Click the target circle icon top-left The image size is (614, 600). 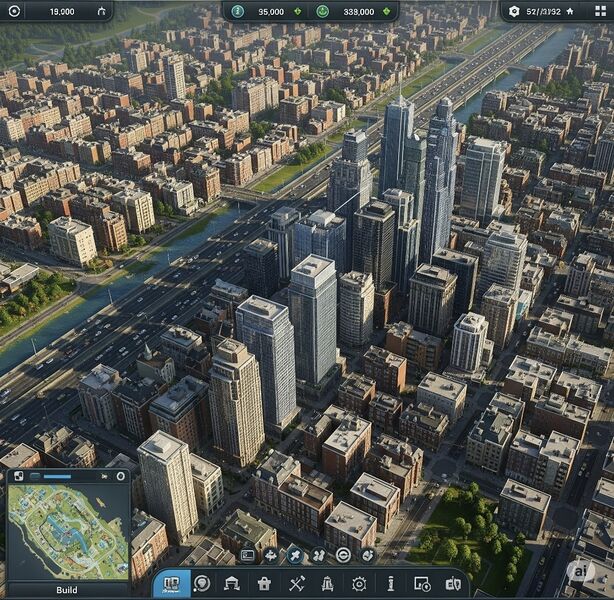14,11
